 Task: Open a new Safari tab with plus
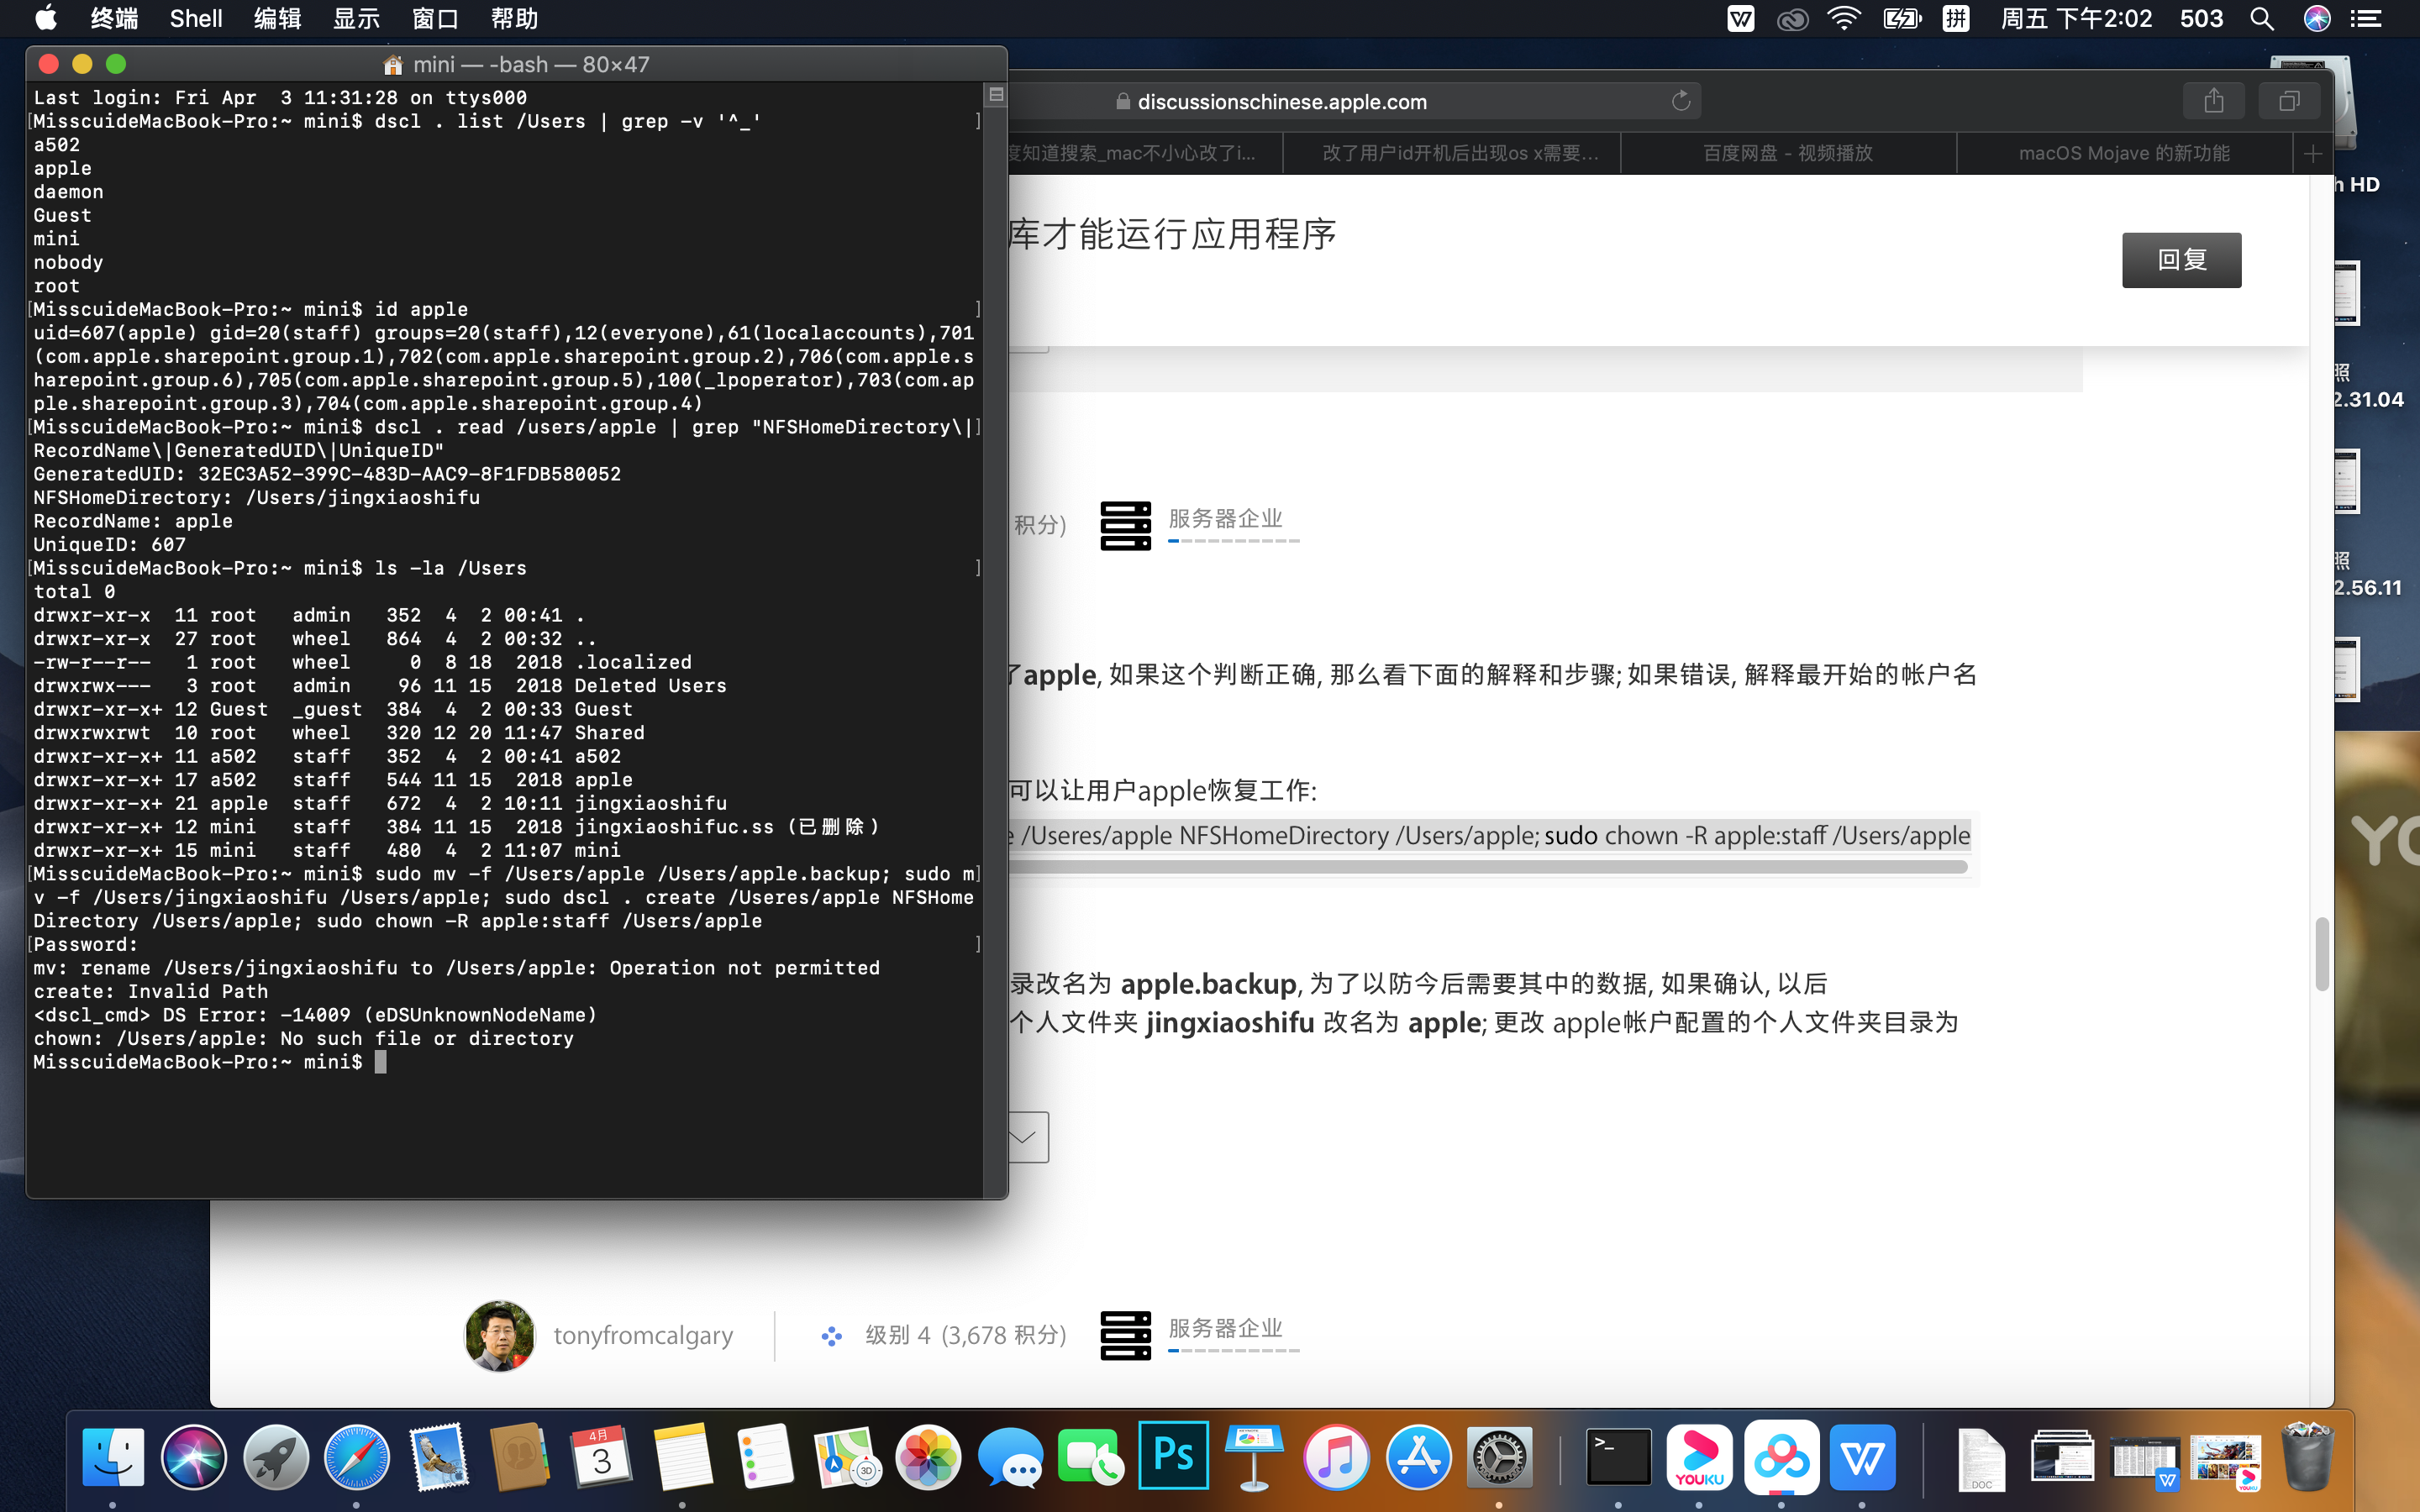coord(2312,153)
